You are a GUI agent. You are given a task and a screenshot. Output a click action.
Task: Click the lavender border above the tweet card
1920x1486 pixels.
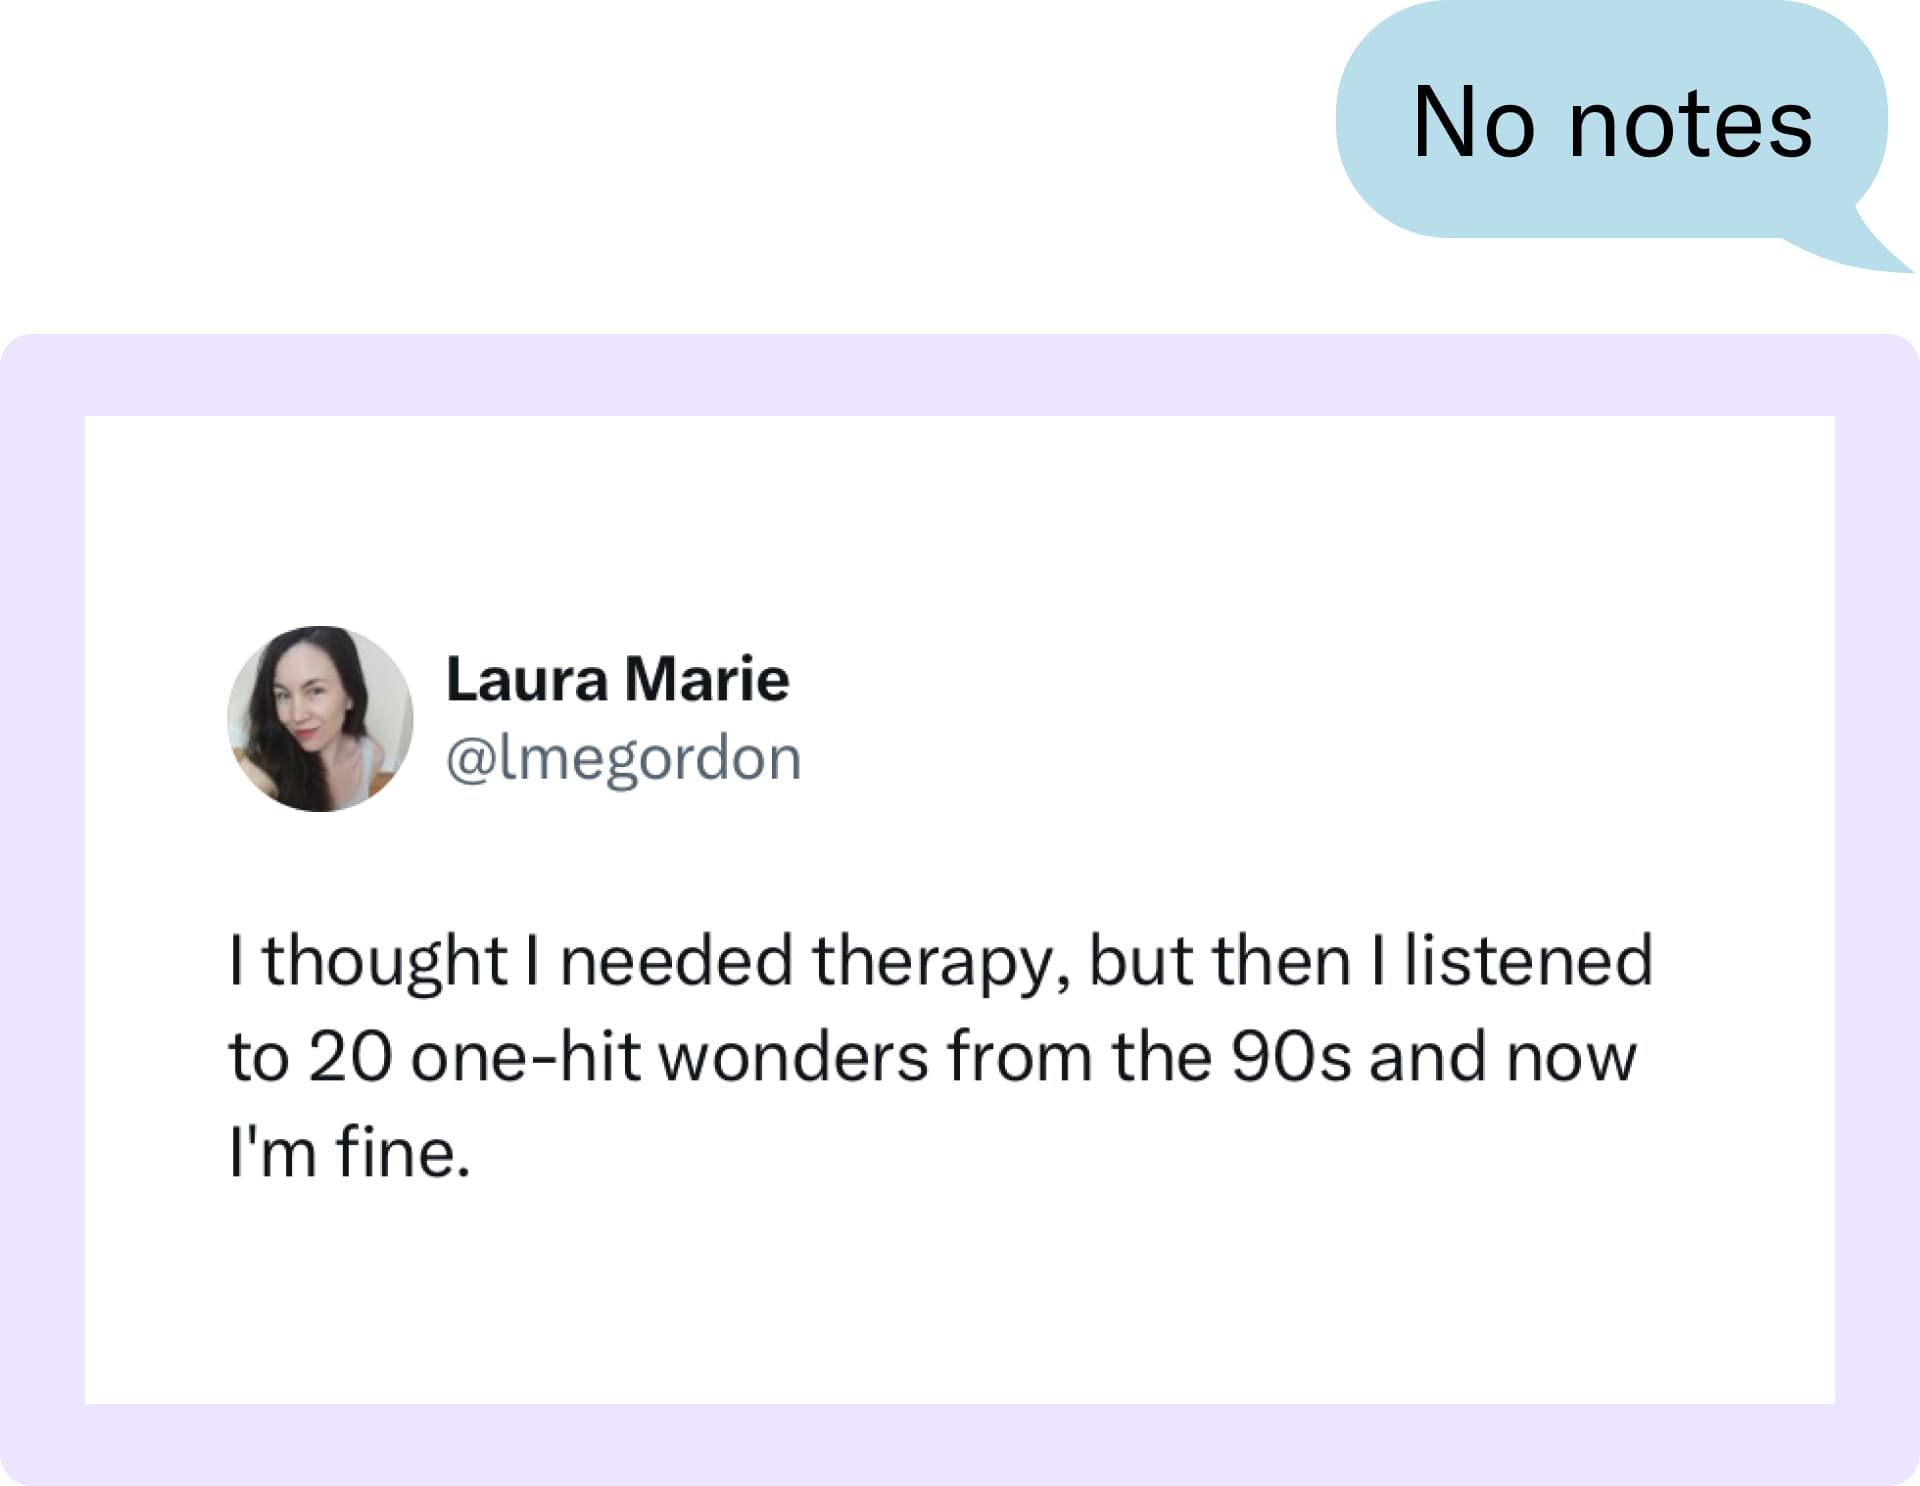point(960,375)
